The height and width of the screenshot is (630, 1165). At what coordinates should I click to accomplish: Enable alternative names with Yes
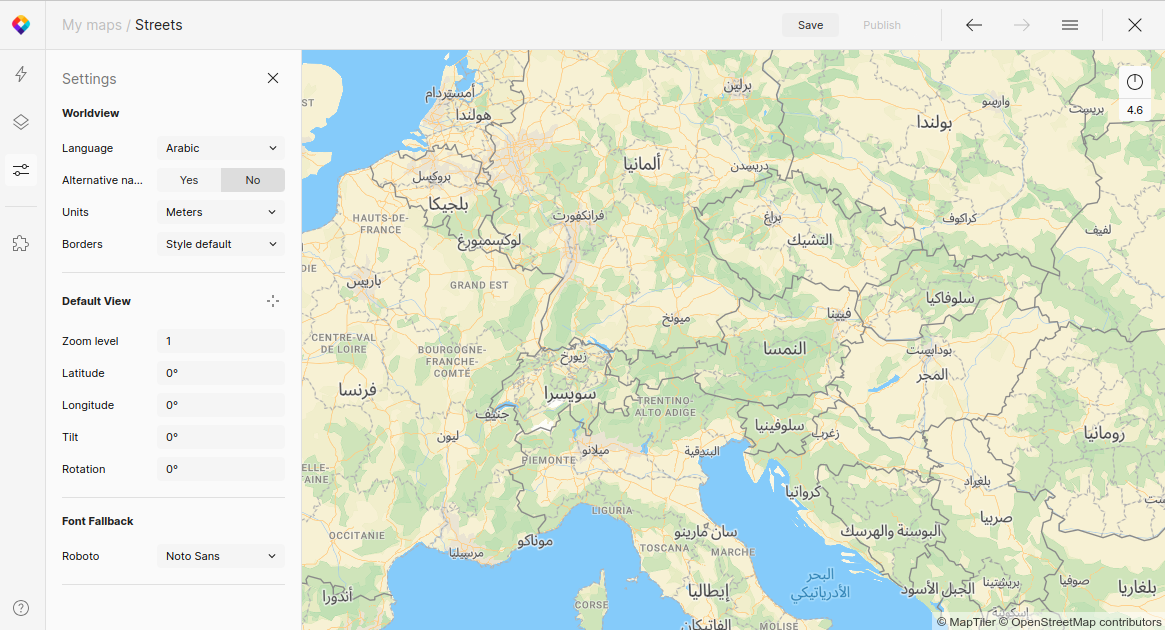click(189, 180)
